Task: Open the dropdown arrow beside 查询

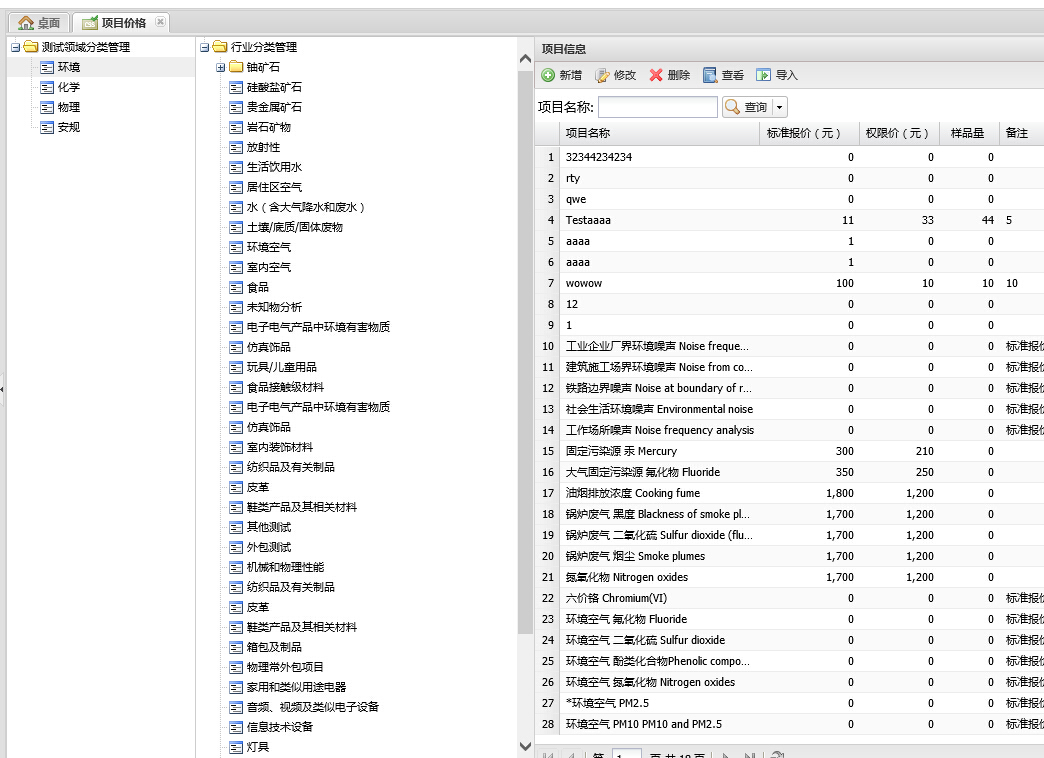Action: click(x=780, y=107)
